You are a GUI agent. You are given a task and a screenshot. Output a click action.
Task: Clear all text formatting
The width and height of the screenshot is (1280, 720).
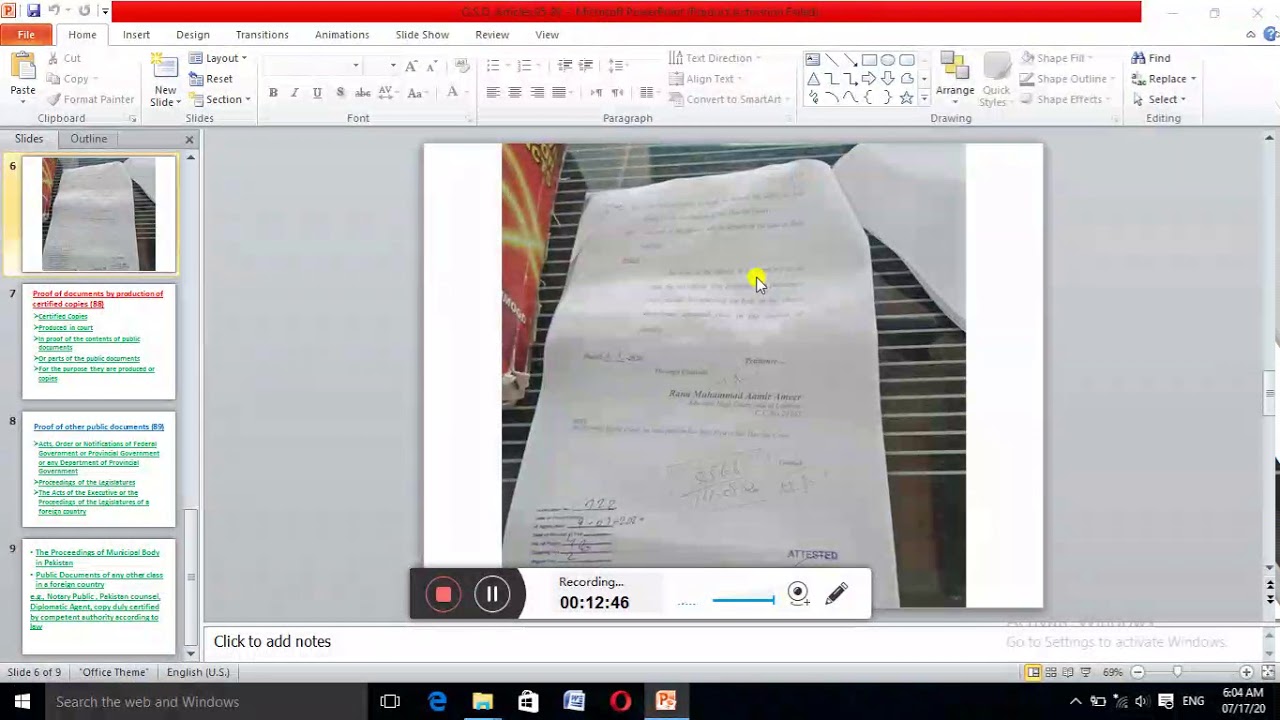point(462,66)
